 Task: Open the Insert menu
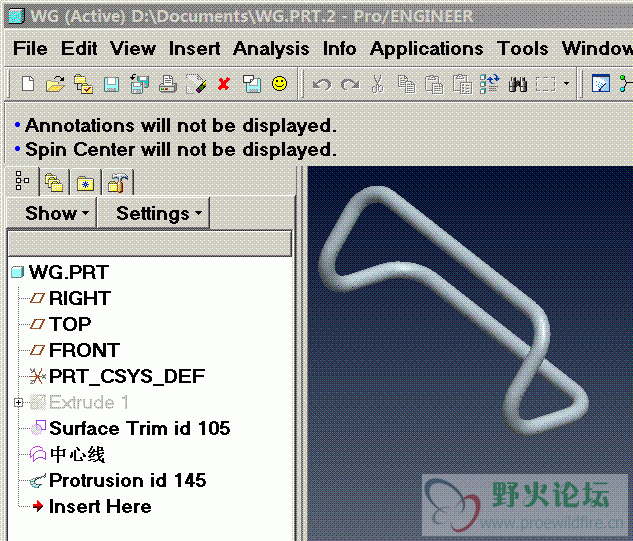coord(194,49)
